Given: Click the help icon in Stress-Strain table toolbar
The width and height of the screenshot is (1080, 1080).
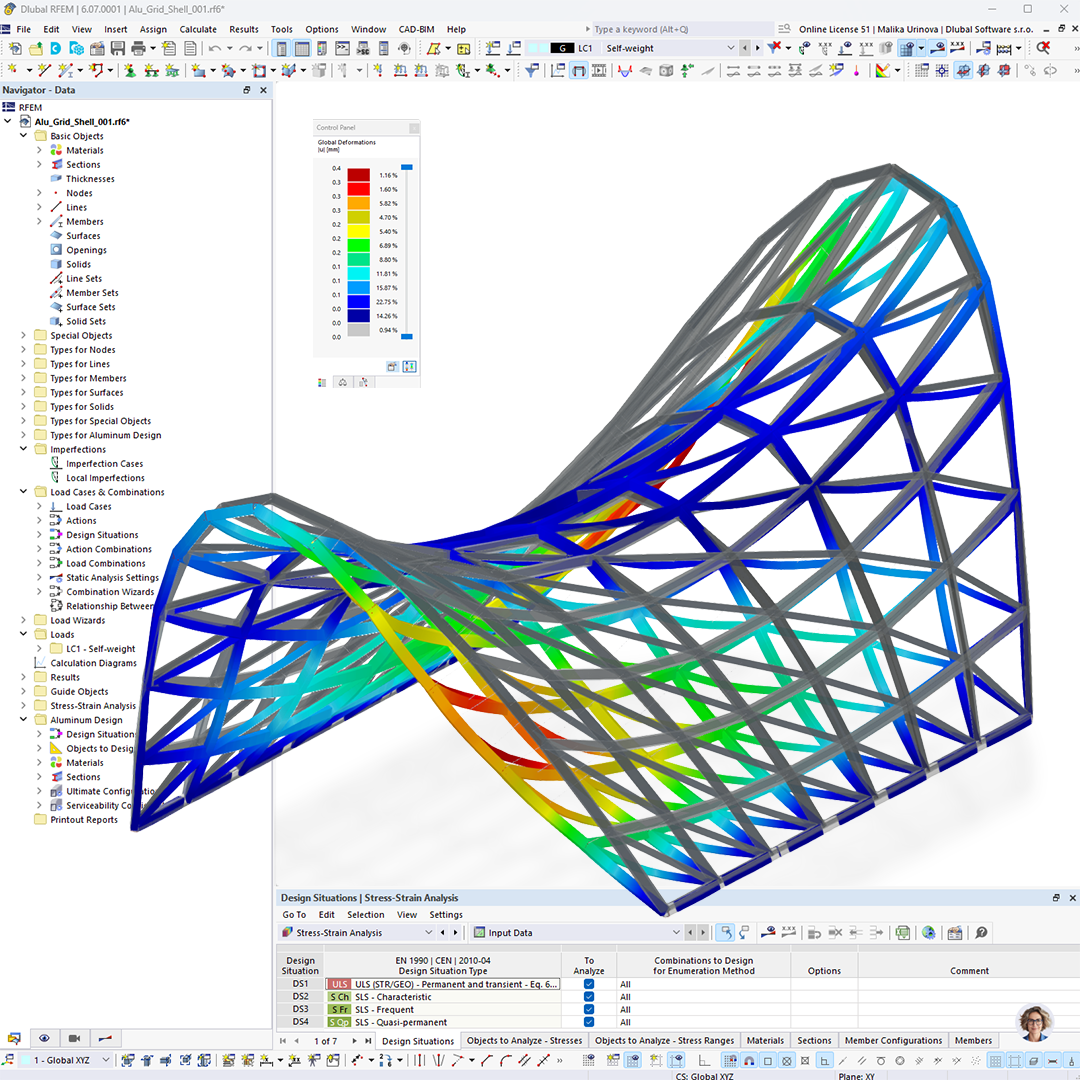Looking at the screenshot, I should (x=982, y=933).
